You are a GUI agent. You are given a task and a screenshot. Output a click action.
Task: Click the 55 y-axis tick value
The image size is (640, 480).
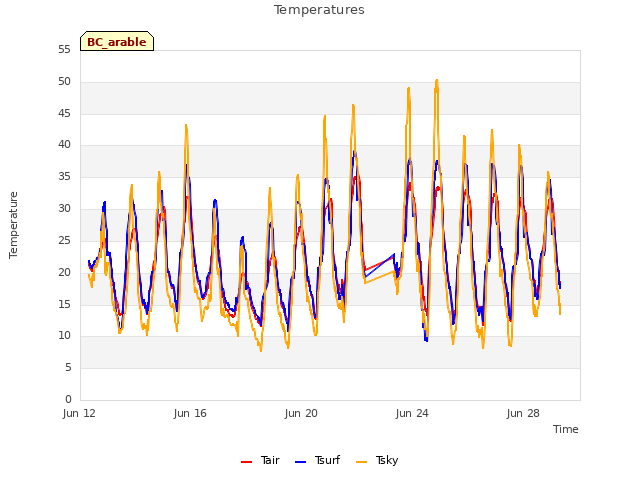point(64,50)
